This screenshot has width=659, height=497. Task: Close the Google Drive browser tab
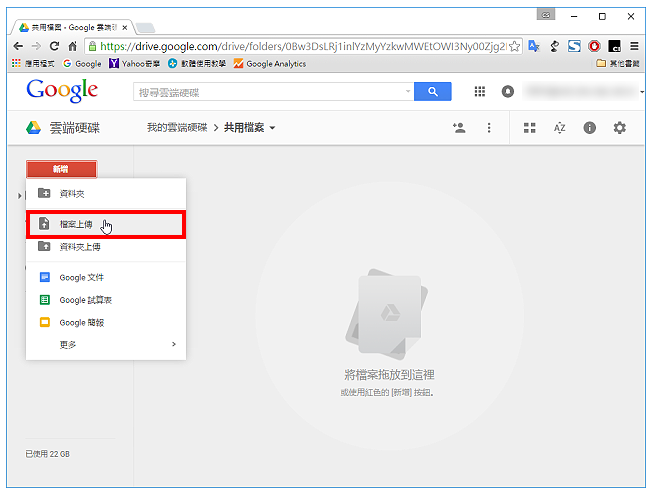[124, 28]
